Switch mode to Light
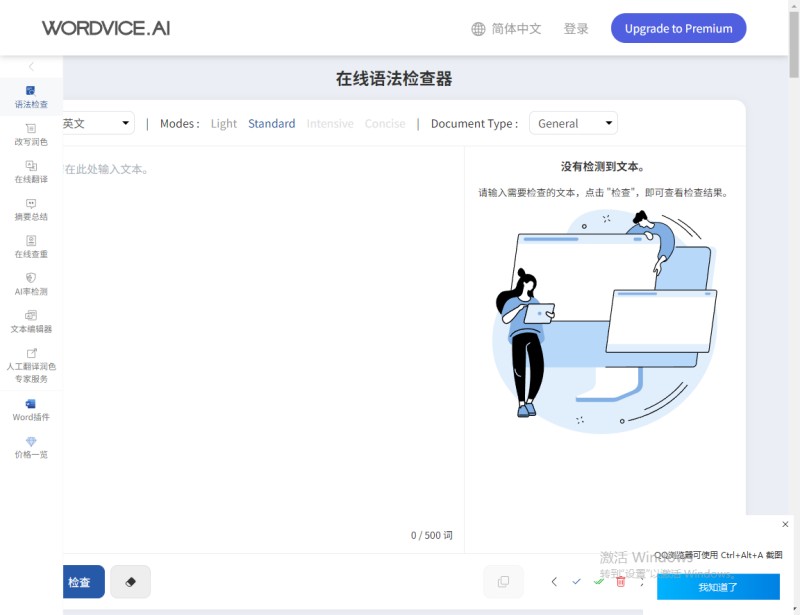Image resolution: width=800 pixels, height=615 pixels. pos(223,123)
